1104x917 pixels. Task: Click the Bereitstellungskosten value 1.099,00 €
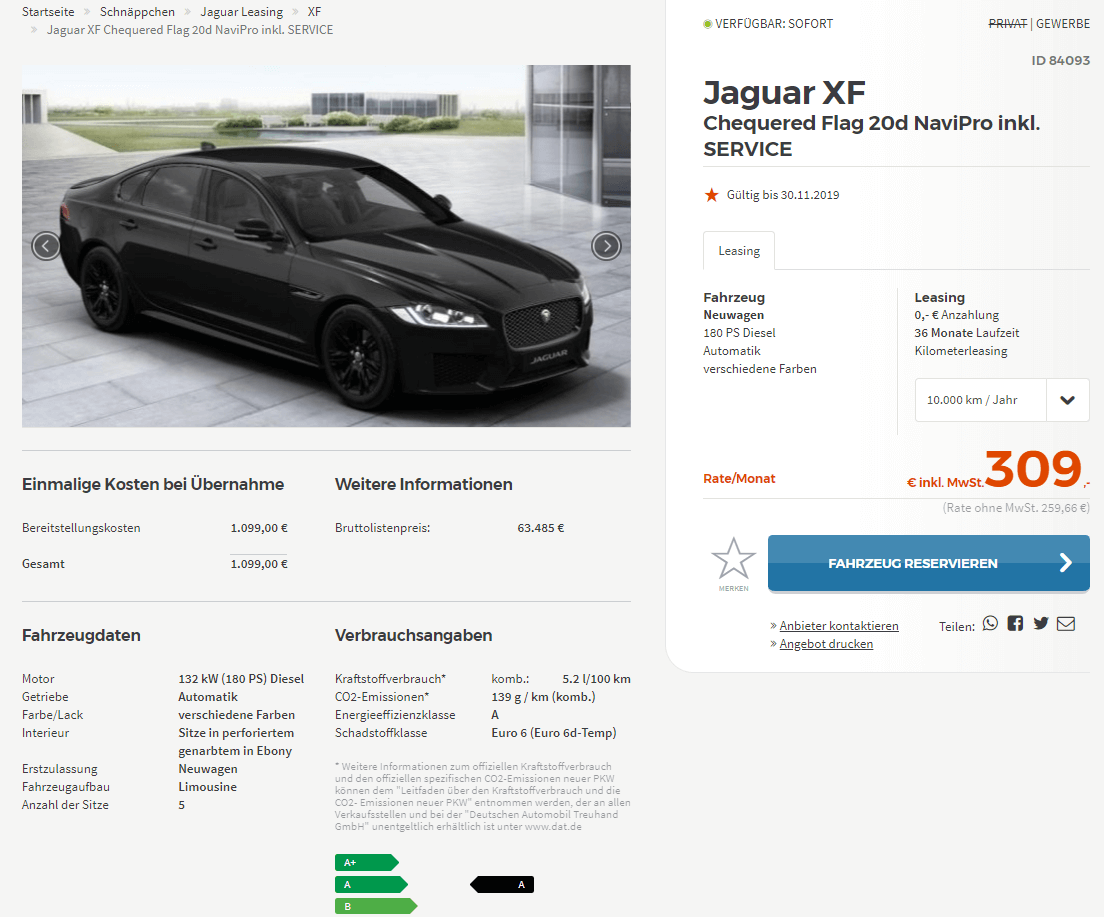pyautogui.click(x=259, y=528)
